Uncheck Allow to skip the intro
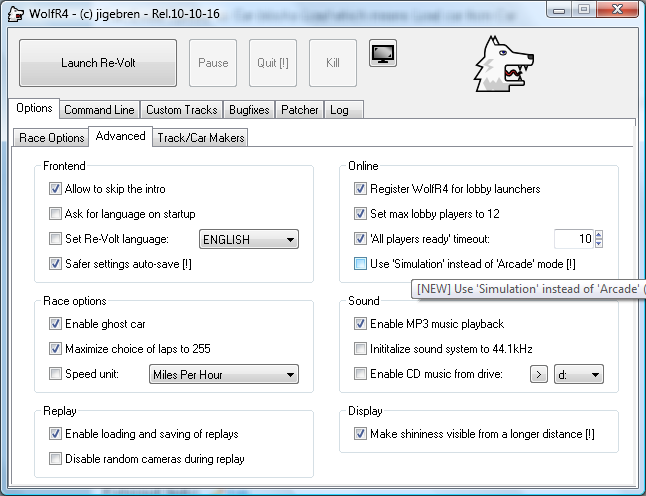The height and width of the screenshot is (496, 646). [55, 189]
